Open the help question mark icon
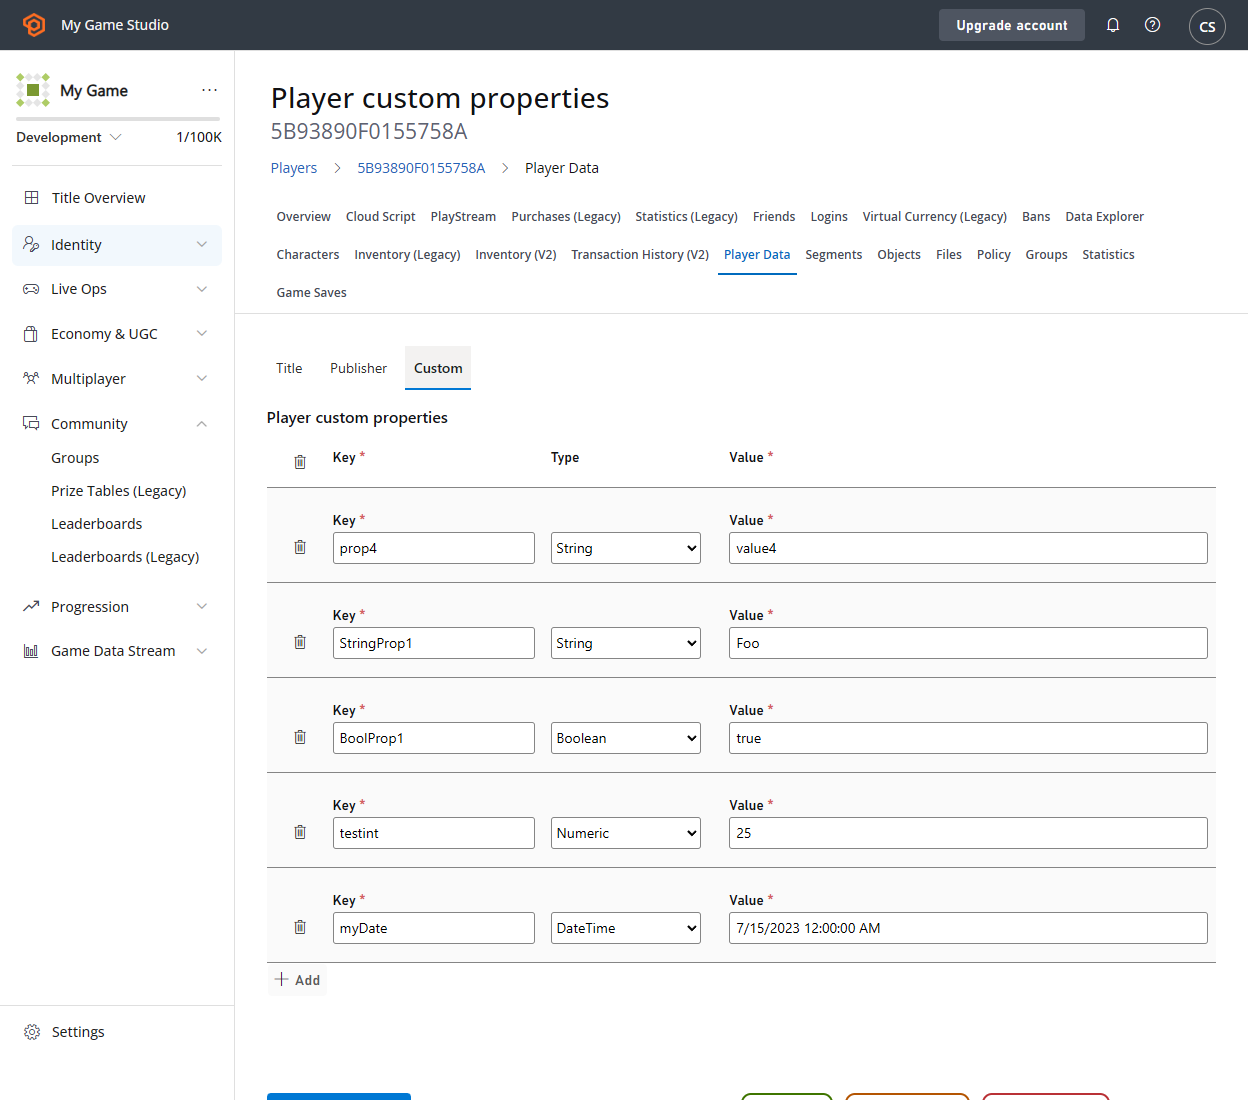The height and width of the screenshot is (1100, 1248). pyautogui.click(x=1153, y=25)
